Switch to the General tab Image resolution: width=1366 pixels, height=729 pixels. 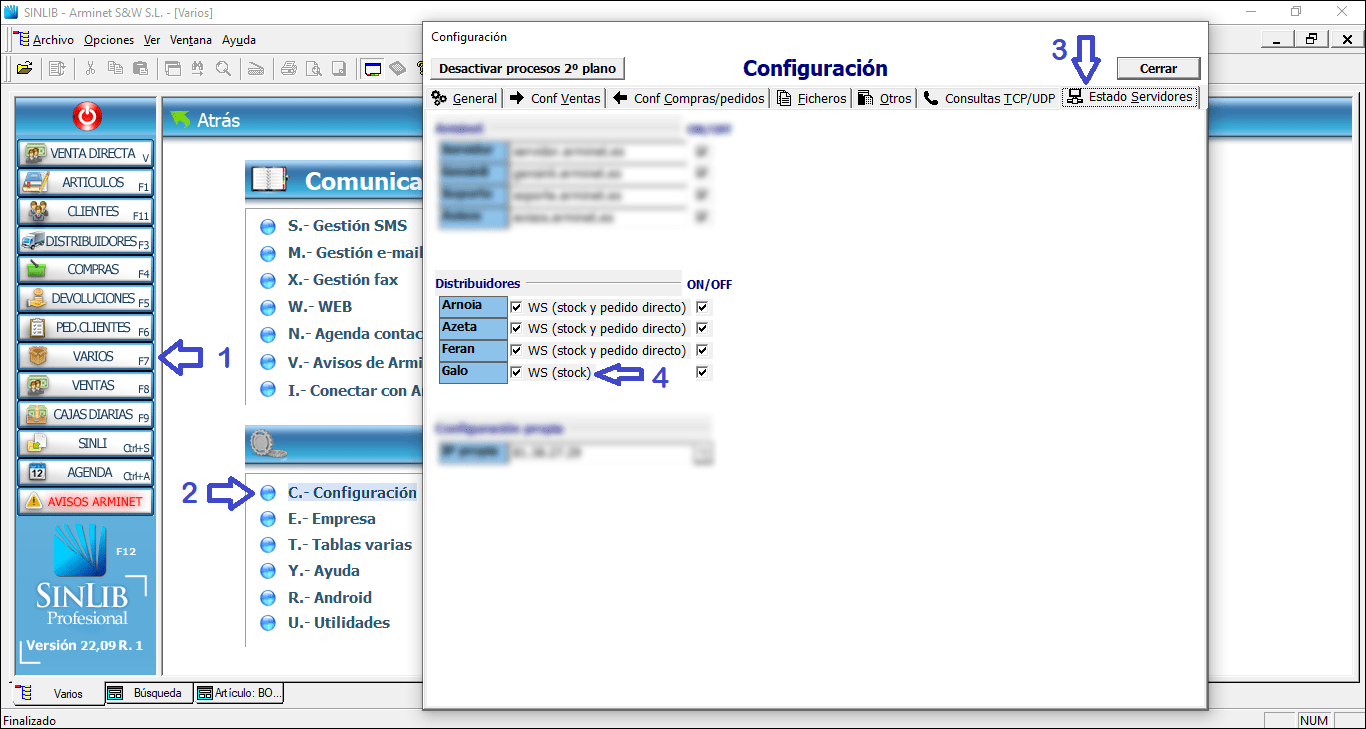click(x=464, y=98)
